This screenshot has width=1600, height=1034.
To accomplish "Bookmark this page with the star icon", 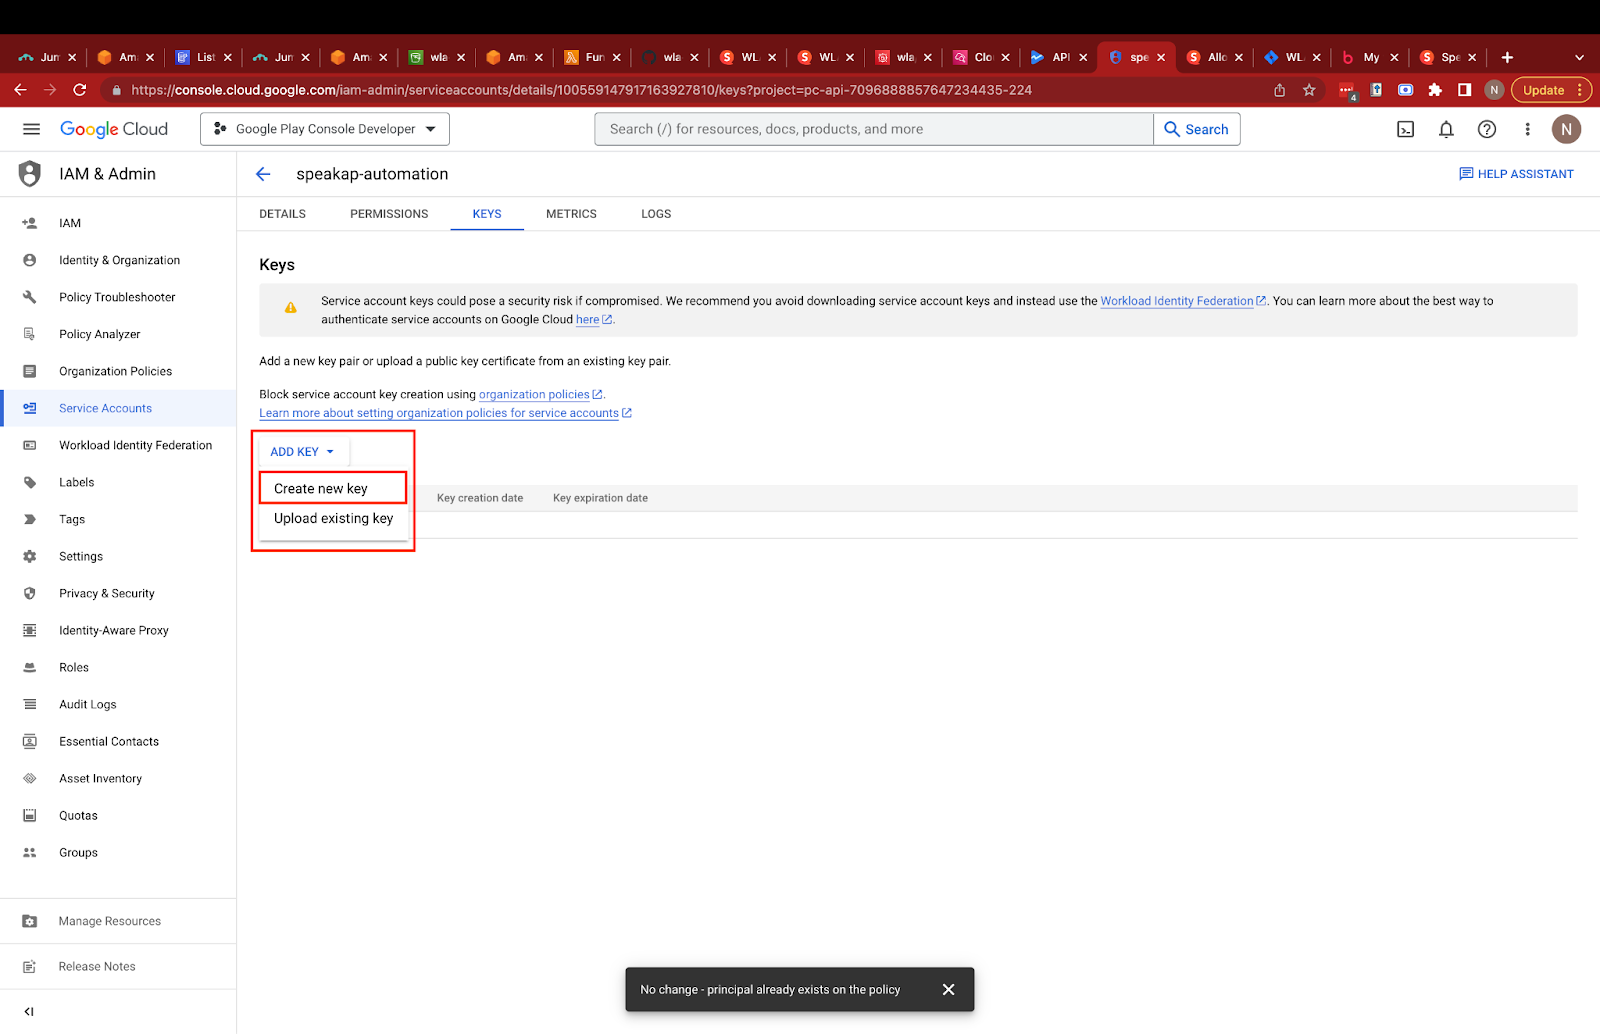I will 1309,90.
